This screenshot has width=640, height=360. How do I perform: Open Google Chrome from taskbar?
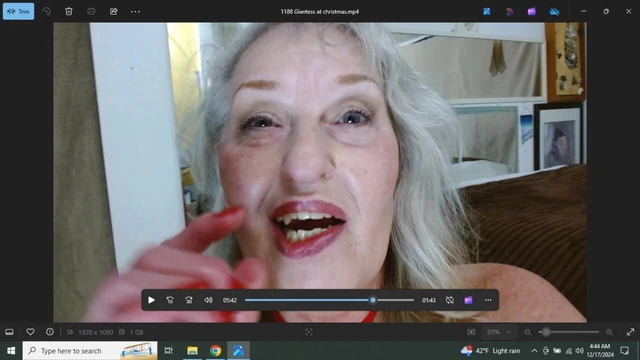point(216,351)
